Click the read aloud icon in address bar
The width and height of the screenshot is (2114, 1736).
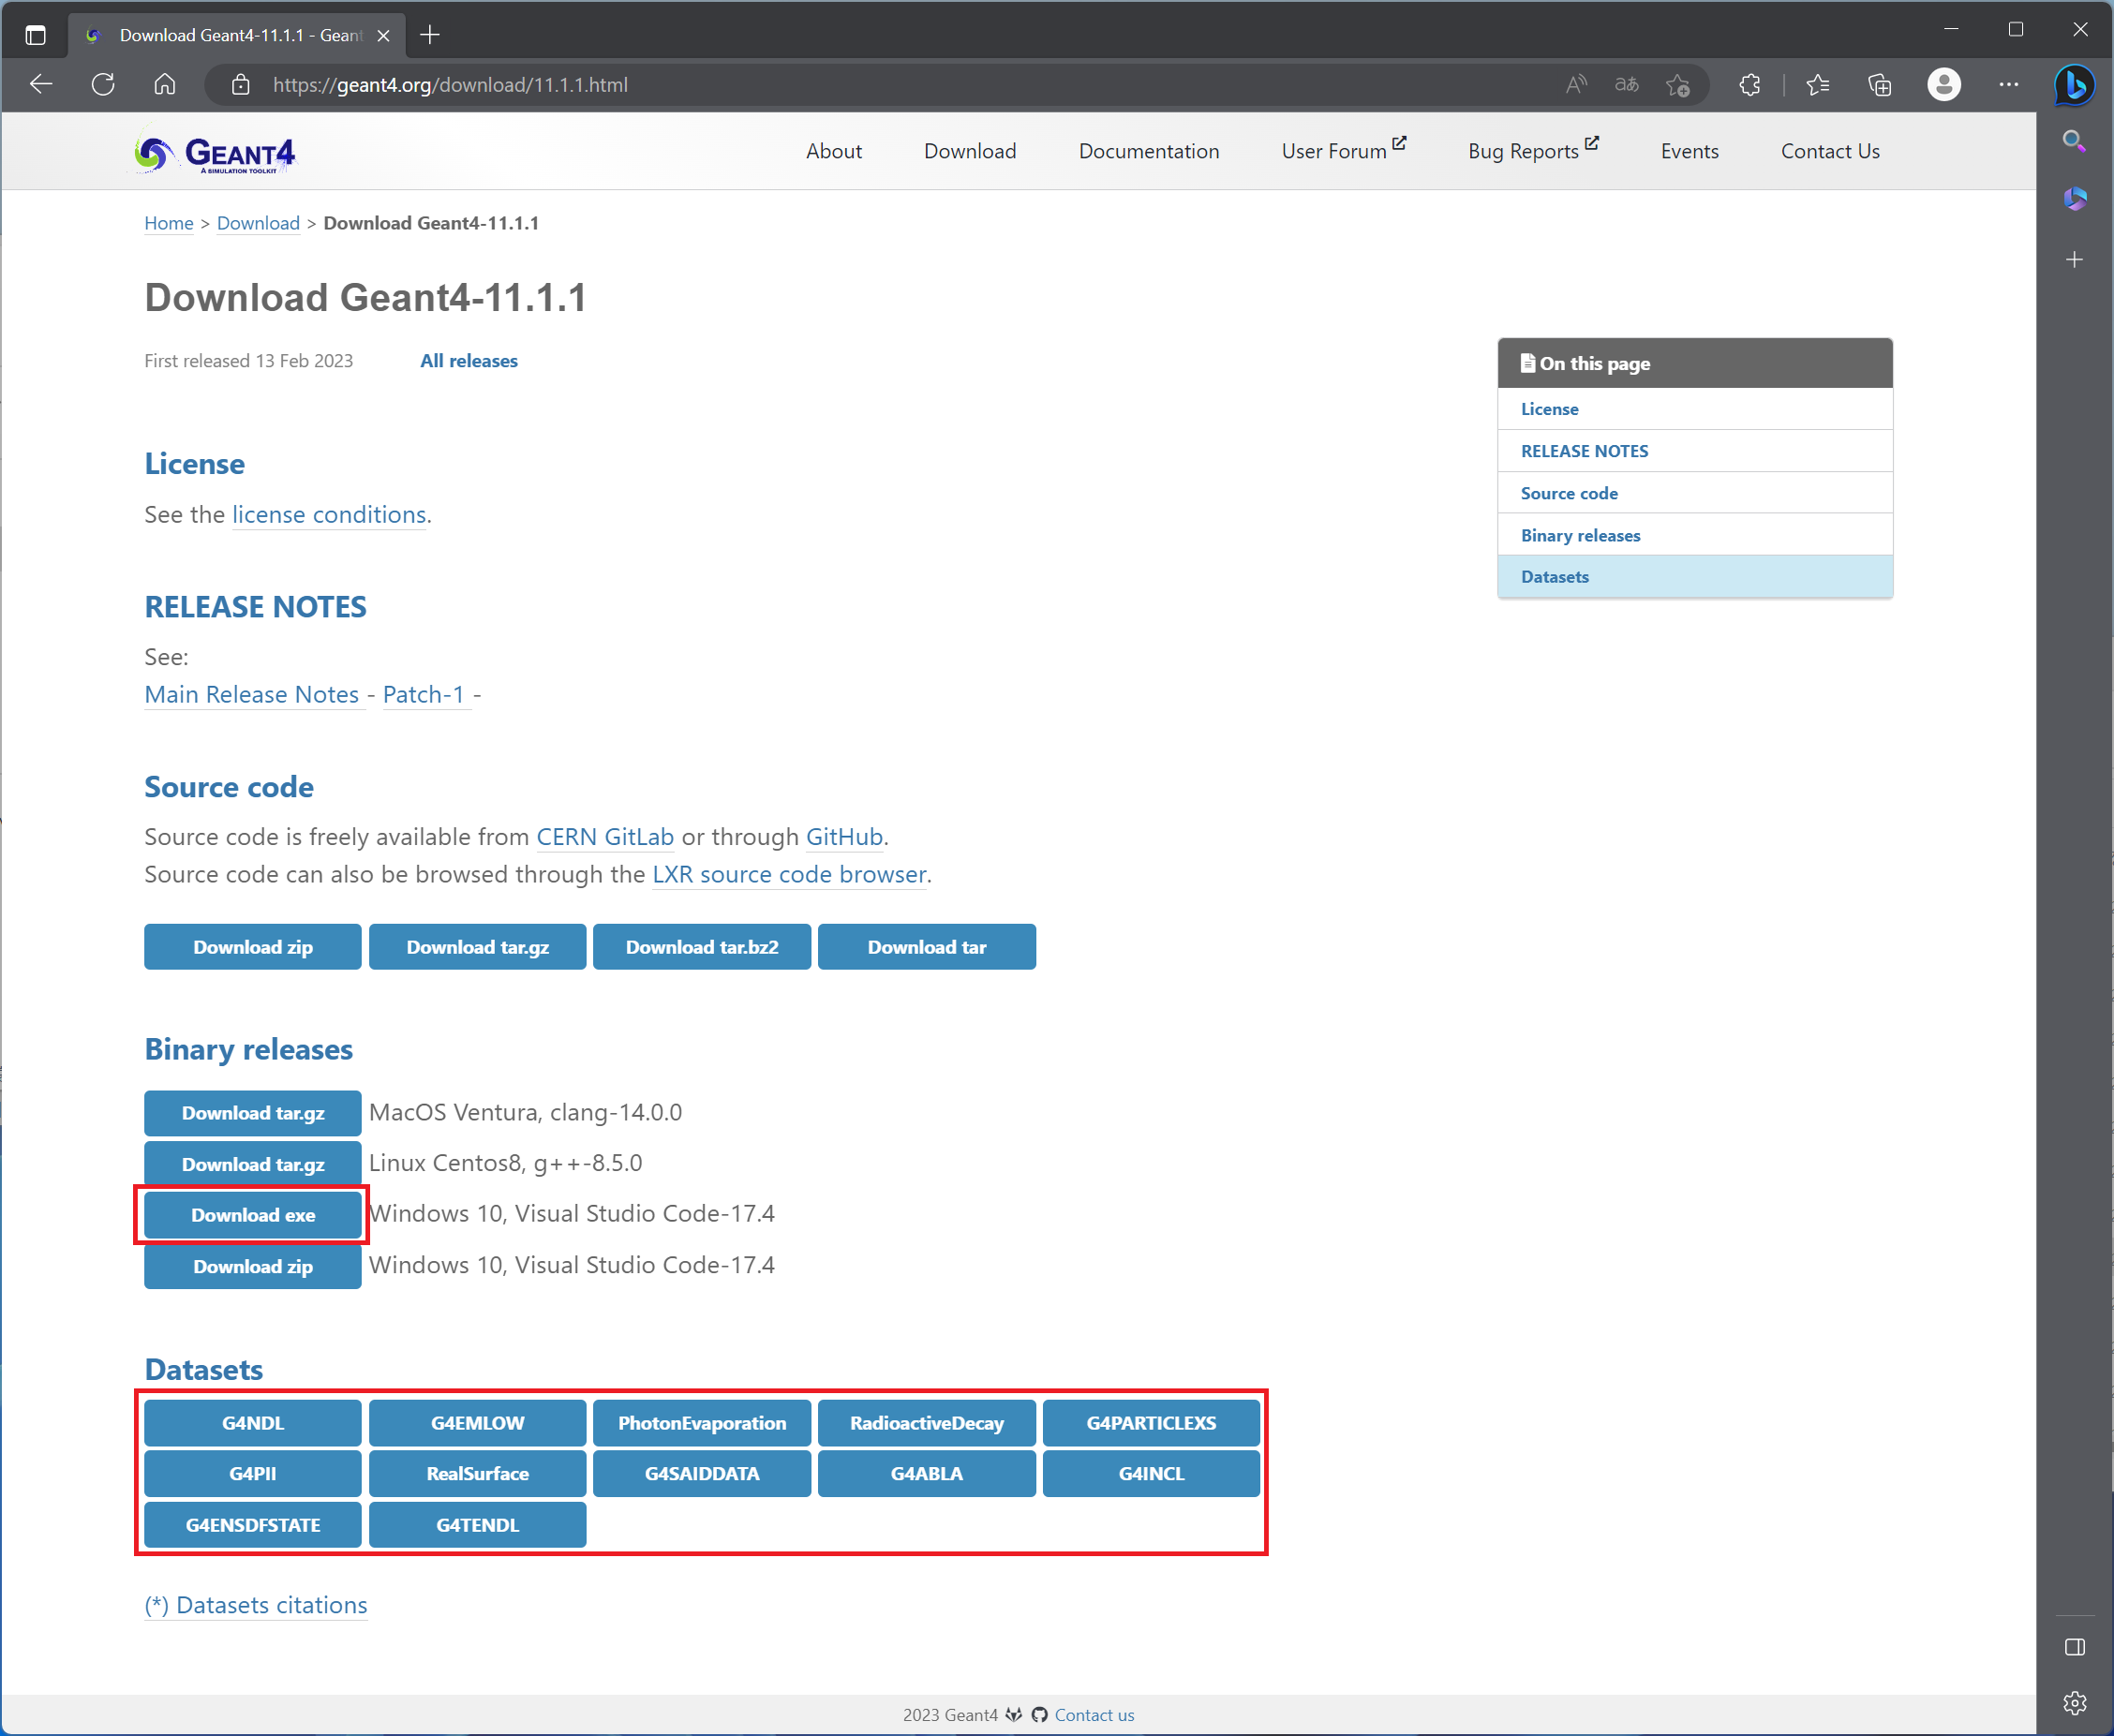[x=1576, y=85]
